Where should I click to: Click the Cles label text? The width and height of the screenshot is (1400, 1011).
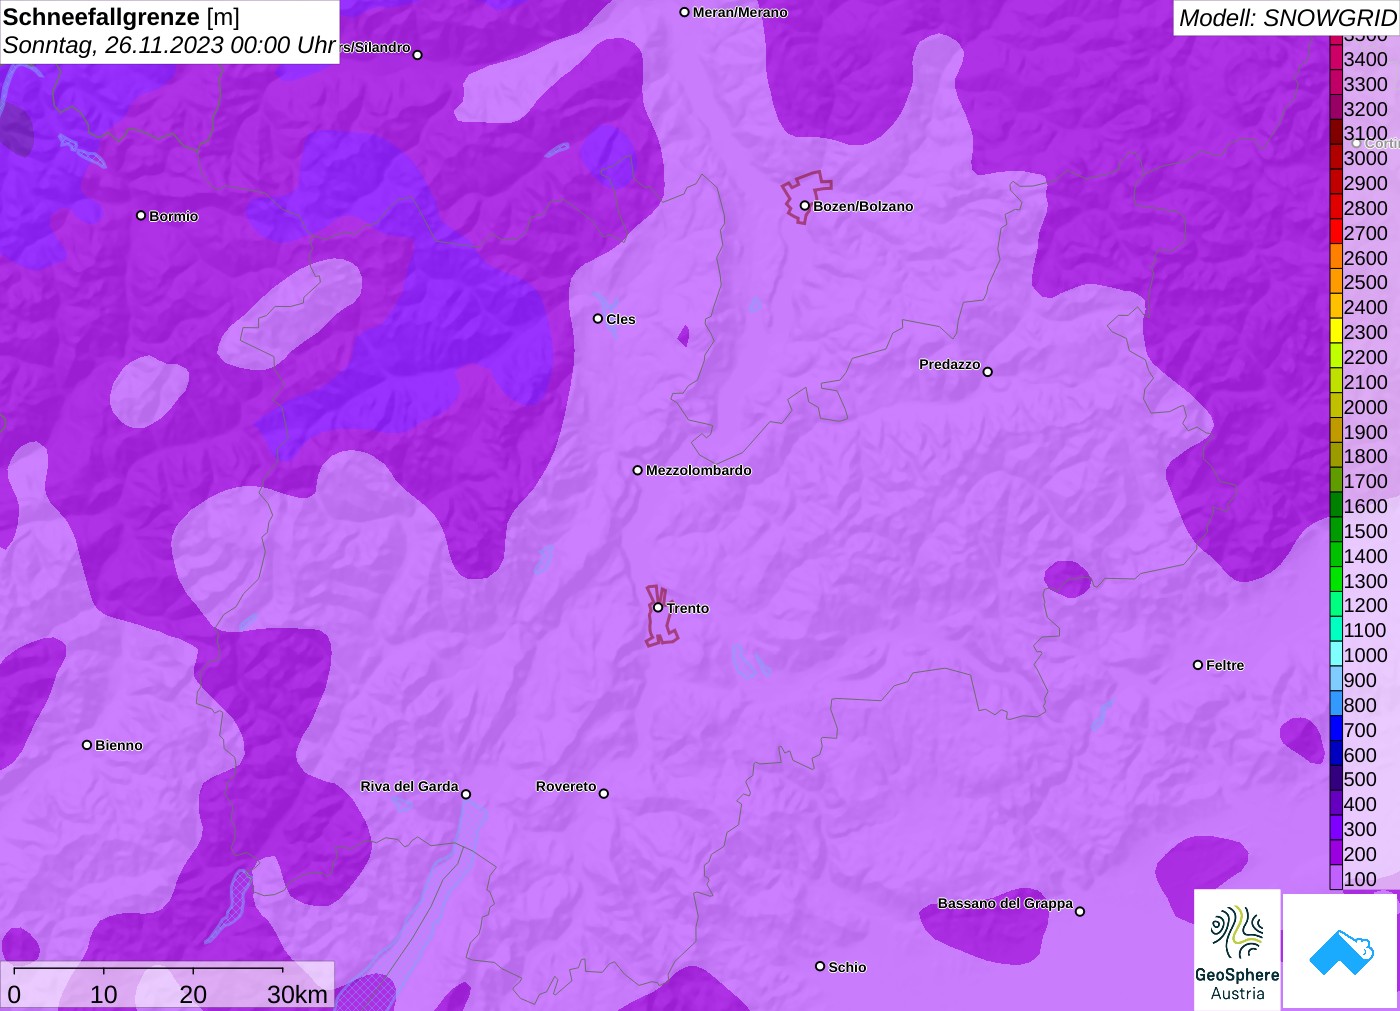coord(621,319)
